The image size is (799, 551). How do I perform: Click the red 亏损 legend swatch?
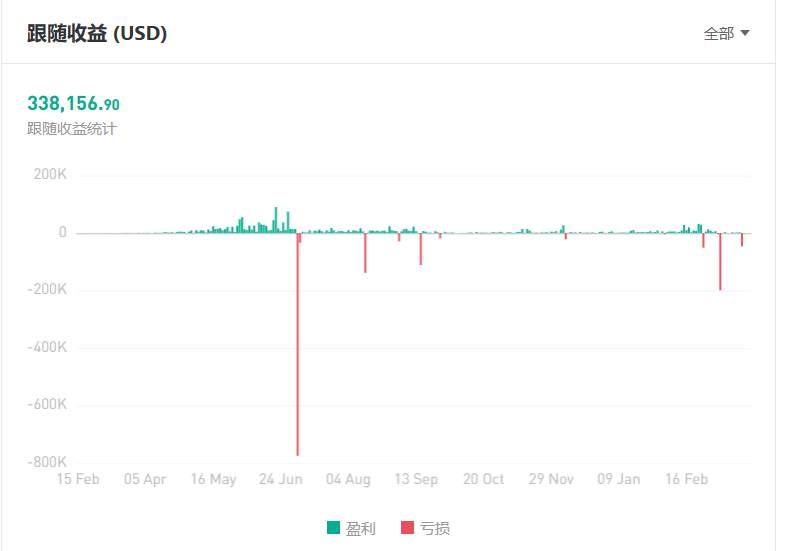407,528
